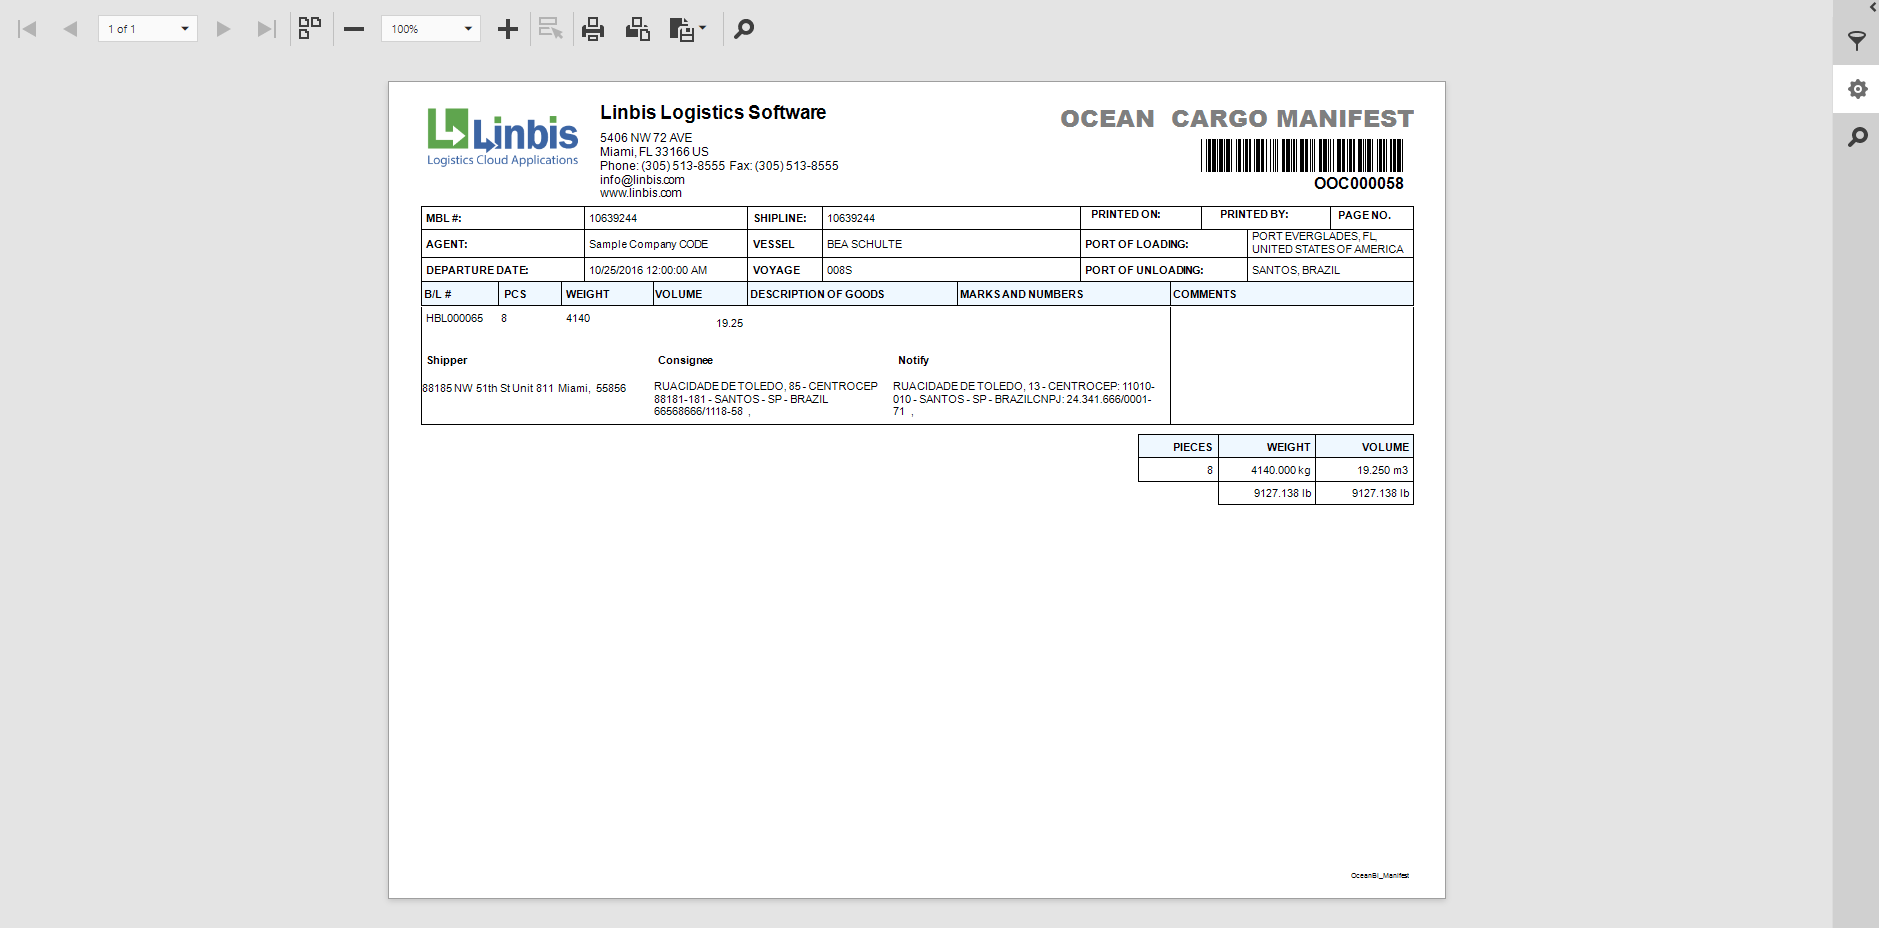The image size is (1879, 928).
Task: Click the OCEAN CARGO MANIFEST title
Action: [x=1237, y=119]
